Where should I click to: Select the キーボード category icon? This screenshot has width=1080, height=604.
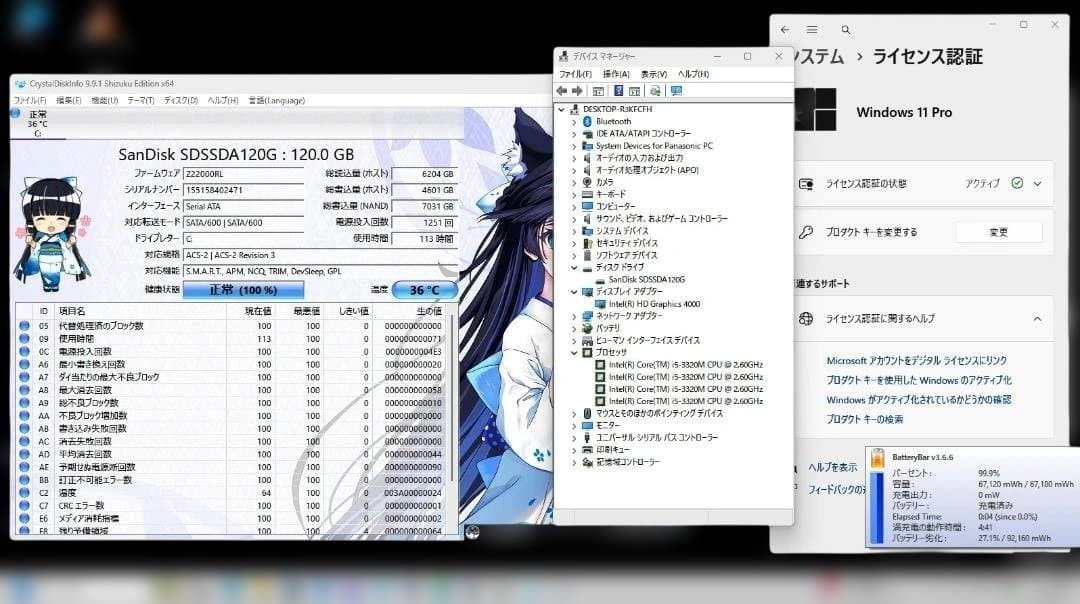pos(587,194)
